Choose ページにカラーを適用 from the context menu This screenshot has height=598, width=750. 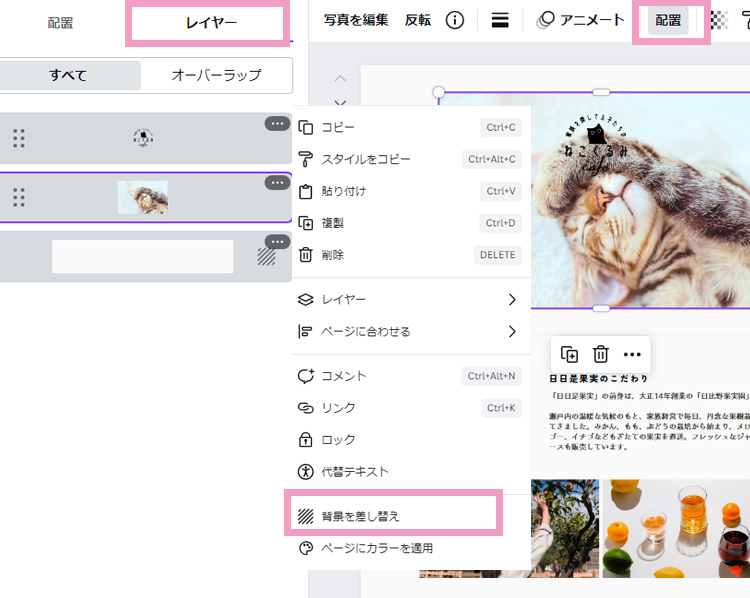(x=411, y=548)
